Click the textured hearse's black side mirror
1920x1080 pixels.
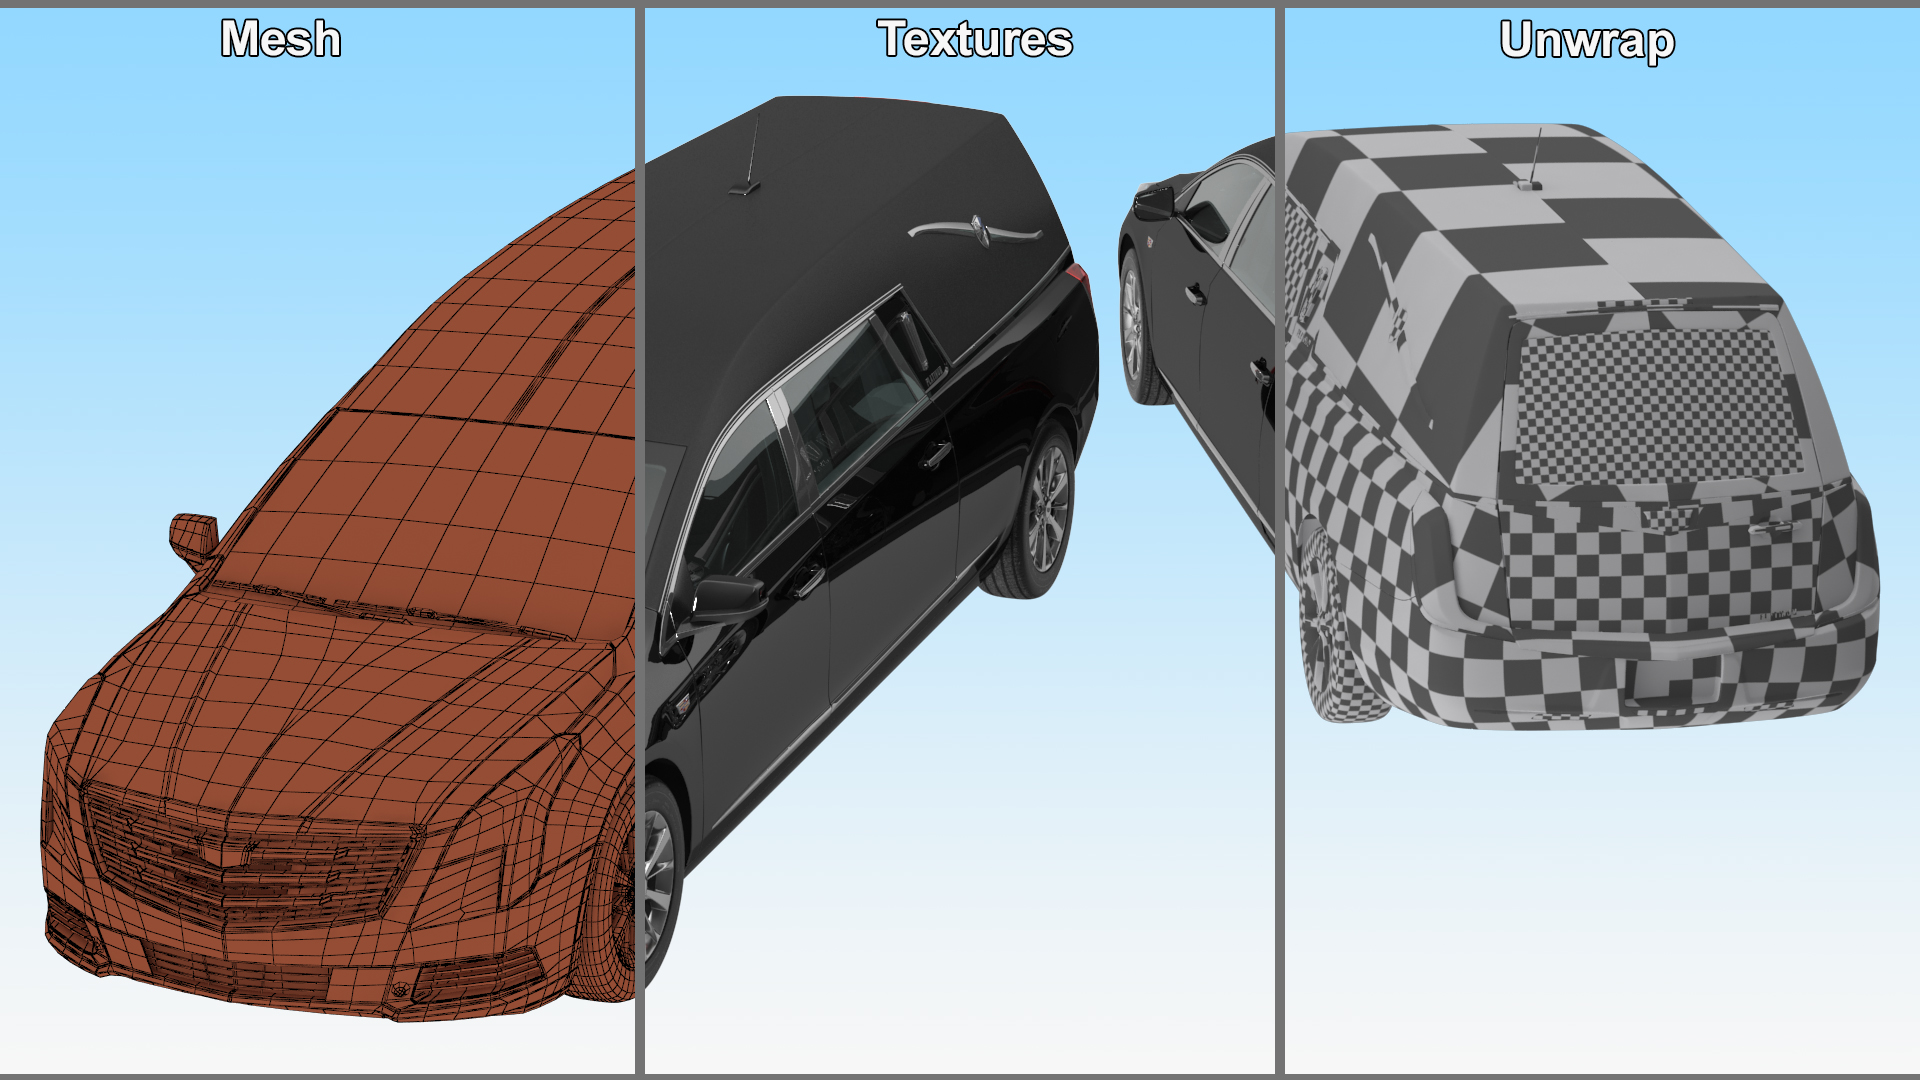pos(728,597)
